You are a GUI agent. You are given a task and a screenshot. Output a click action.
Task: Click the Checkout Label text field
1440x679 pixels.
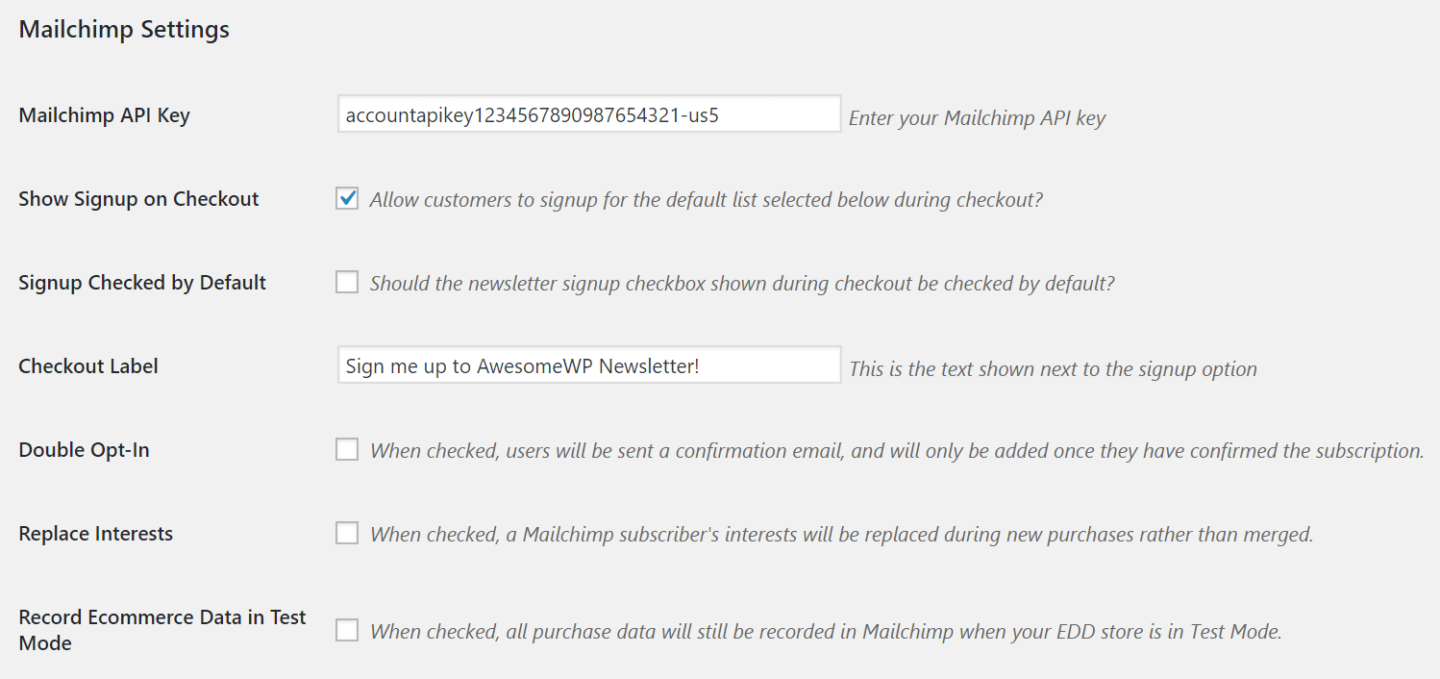(x=588, y=365)
